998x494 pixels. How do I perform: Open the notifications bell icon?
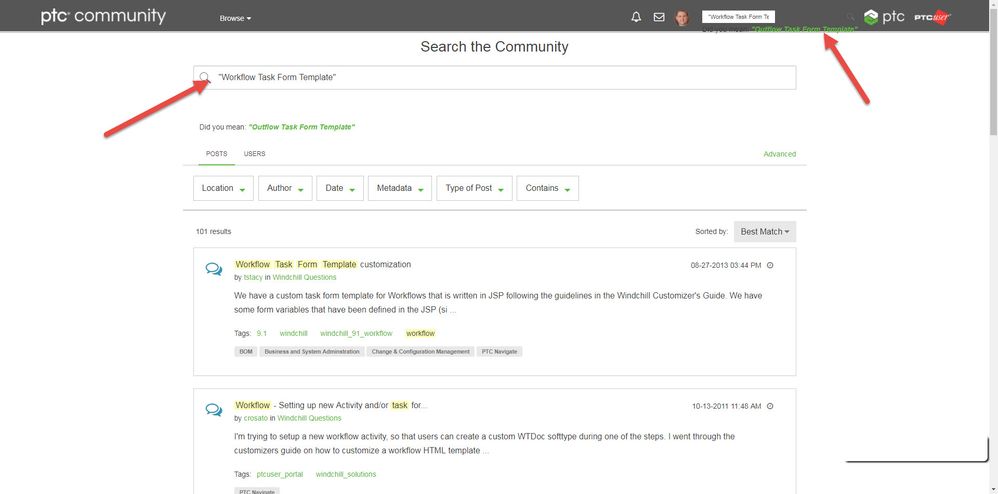[636, 18]
